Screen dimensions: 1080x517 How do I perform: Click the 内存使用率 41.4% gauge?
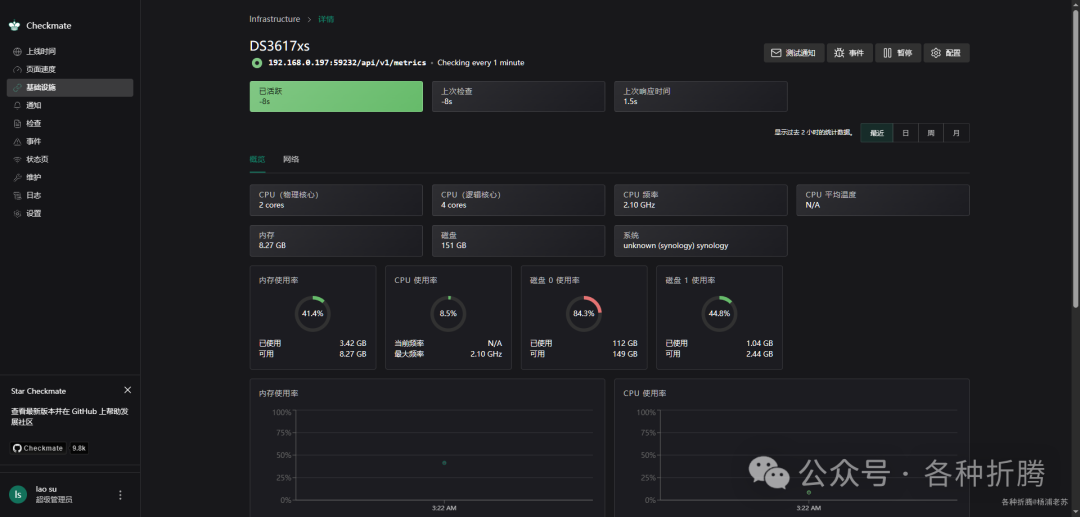(313, 313)
